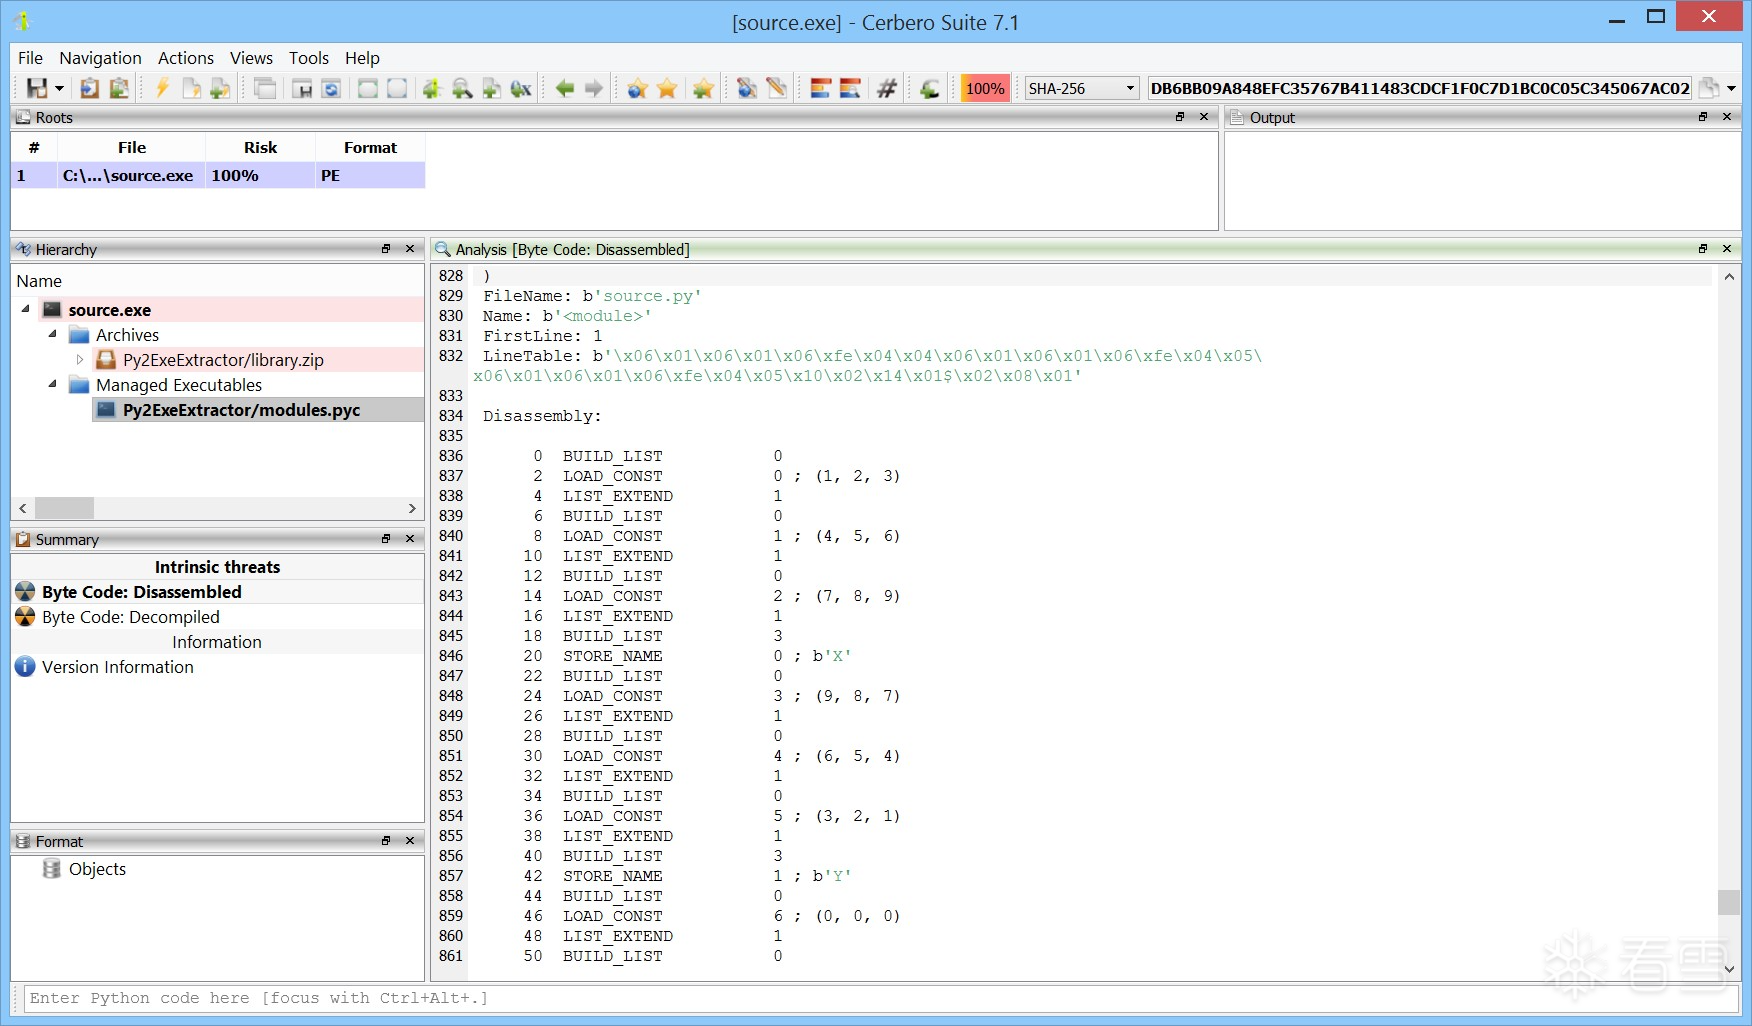Collapse the Archives folder in Hierarchy

(x=52, y=335)
